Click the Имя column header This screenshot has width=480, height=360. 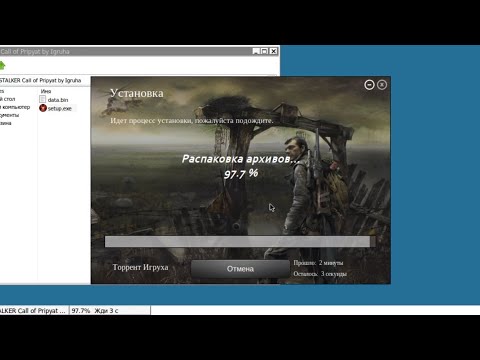(46, 91)
